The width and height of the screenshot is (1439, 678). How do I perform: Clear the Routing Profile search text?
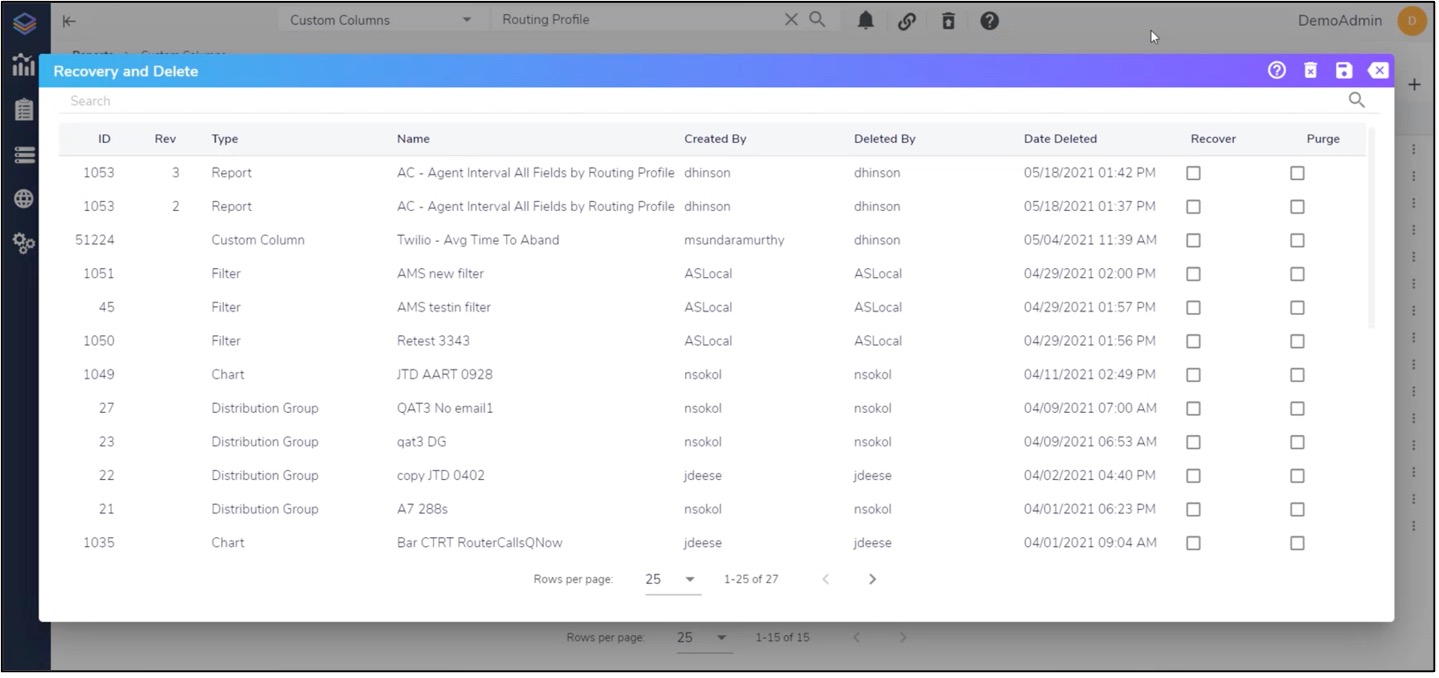pos(791,20)
